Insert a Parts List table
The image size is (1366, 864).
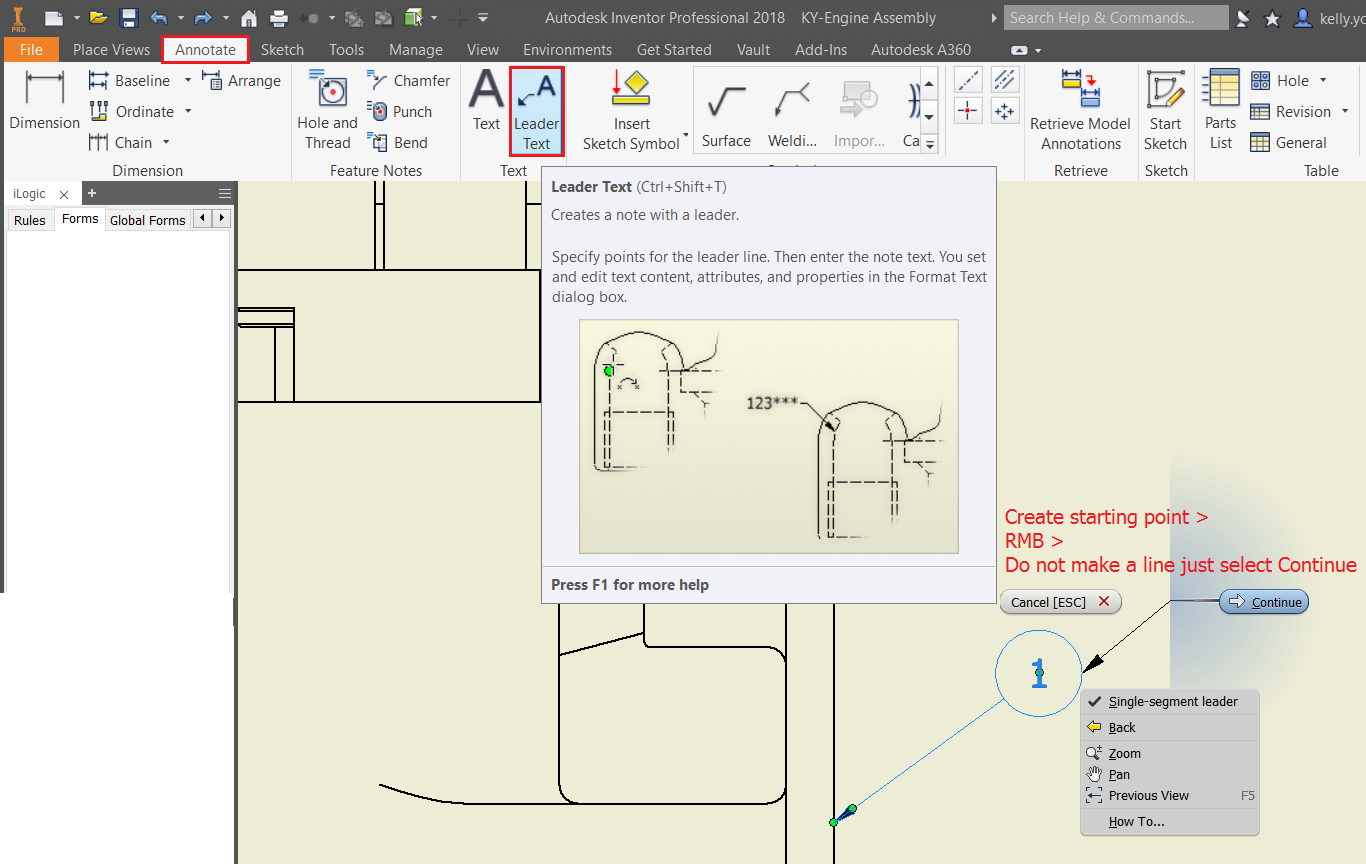pyautogui.click(x=1221, y=111)
